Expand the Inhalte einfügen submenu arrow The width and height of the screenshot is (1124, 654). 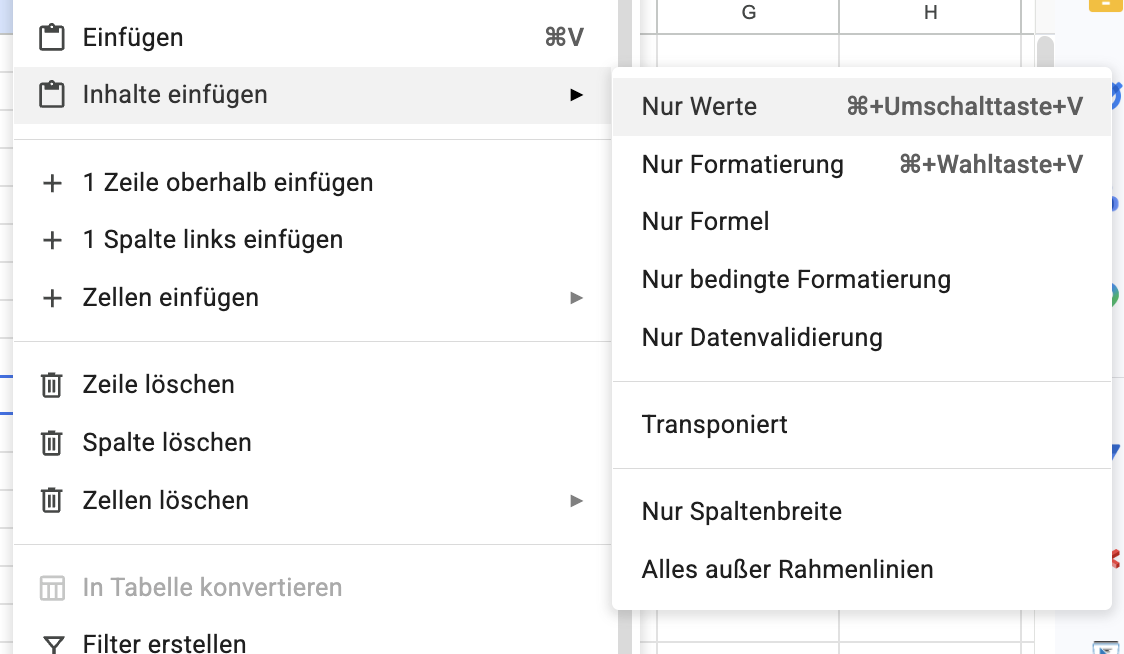[x=577, y=94]
